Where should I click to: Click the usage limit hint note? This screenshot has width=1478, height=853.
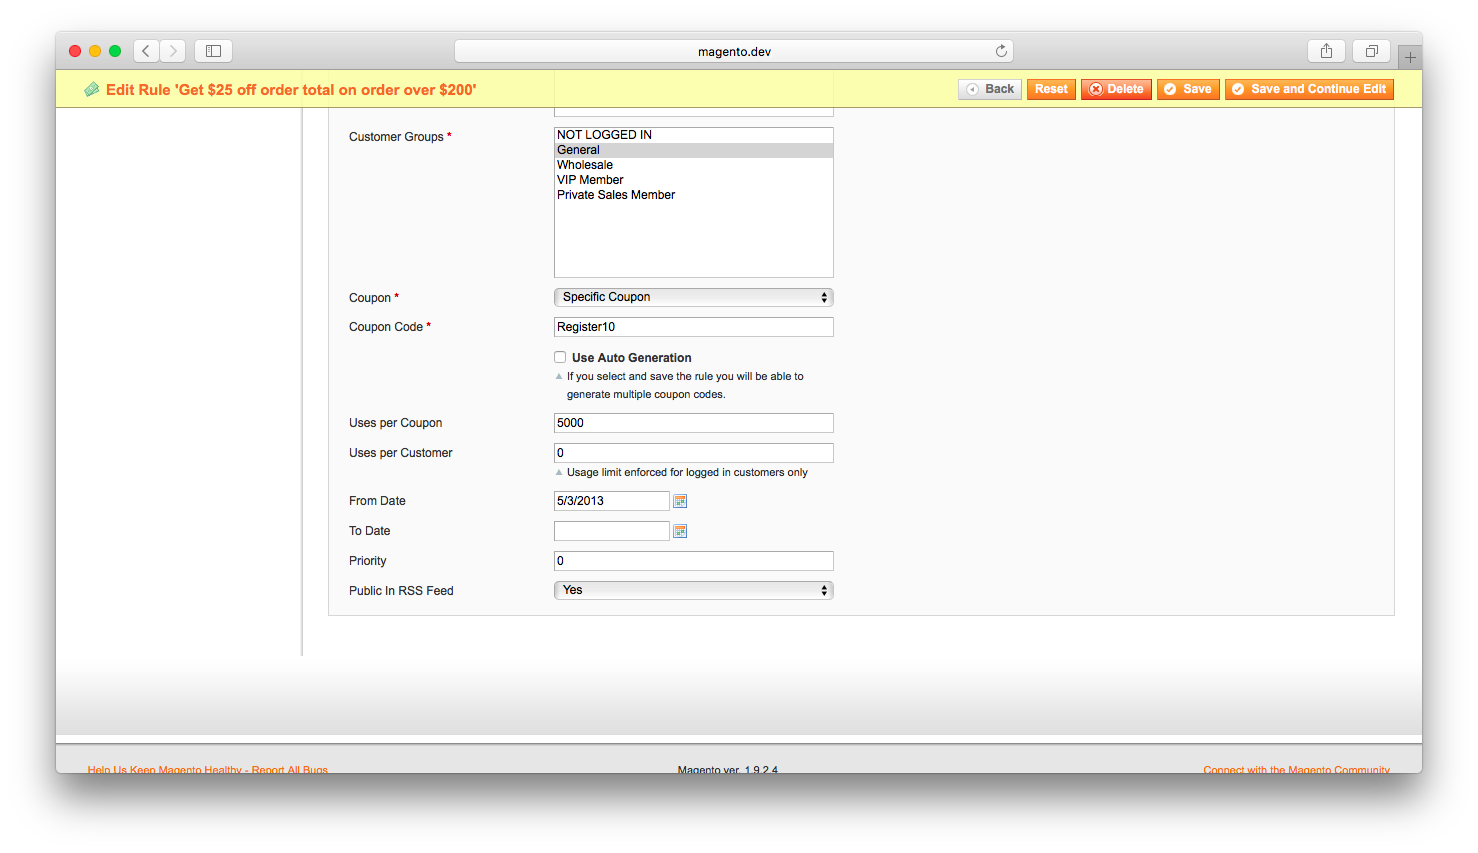point(687,472)
